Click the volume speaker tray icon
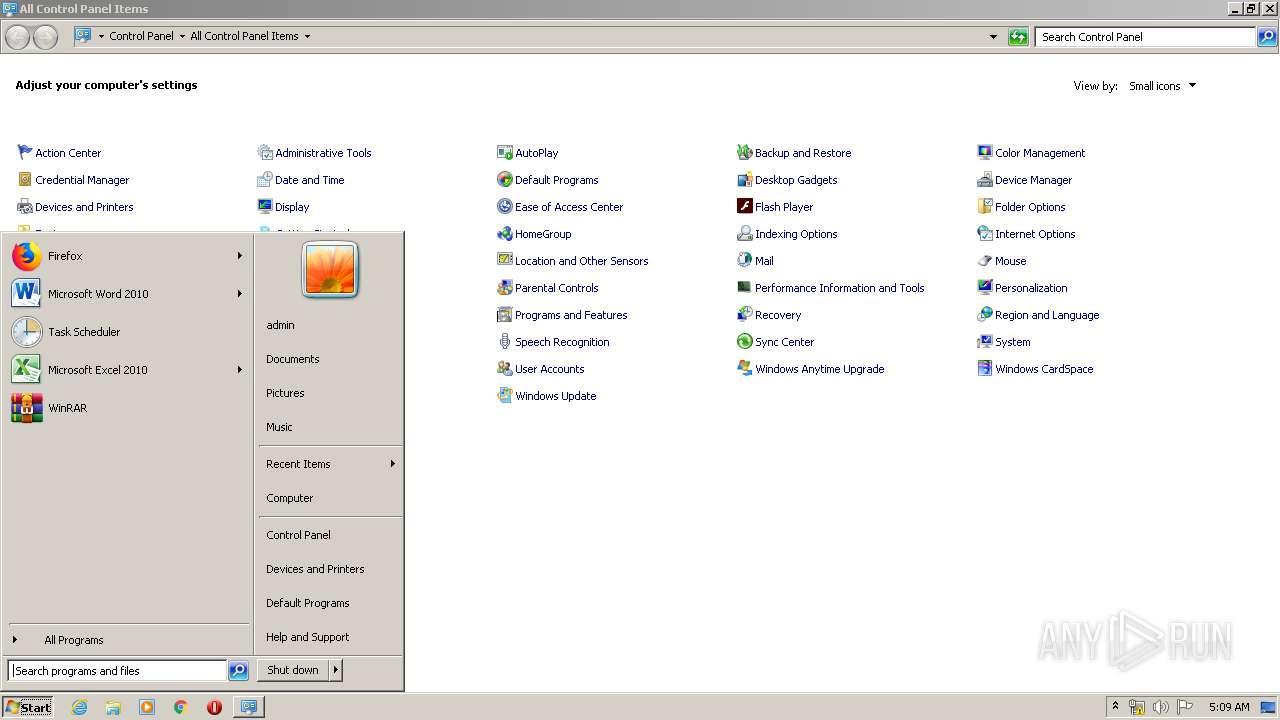The image size is (1280, 720). click(1161, 707)
